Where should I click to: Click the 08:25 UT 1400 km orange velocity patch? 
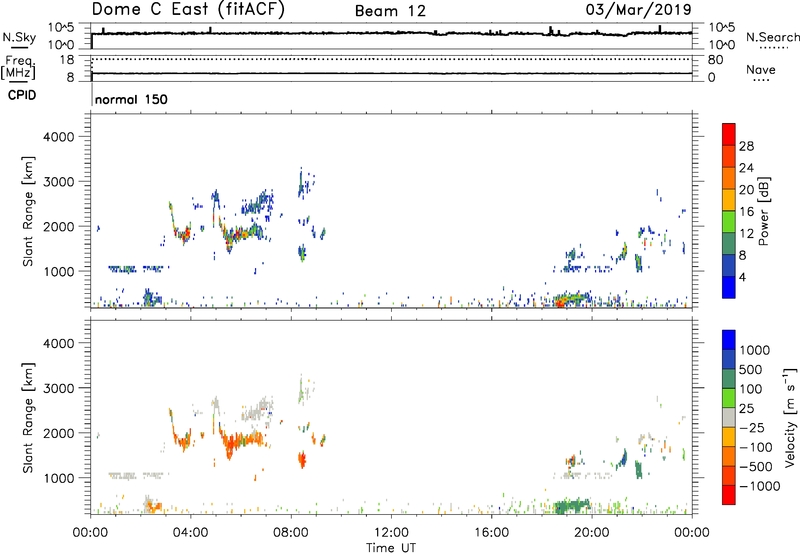point(302,460)
